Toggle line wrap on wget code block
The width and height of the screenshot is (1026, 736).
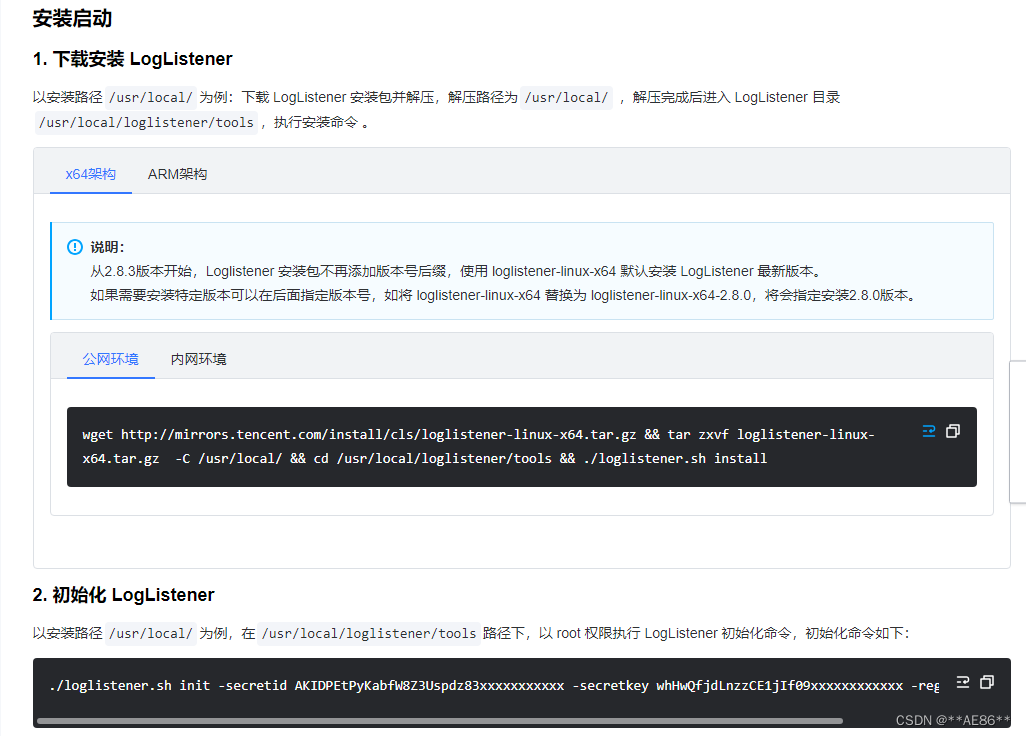[x=929, y=431]
